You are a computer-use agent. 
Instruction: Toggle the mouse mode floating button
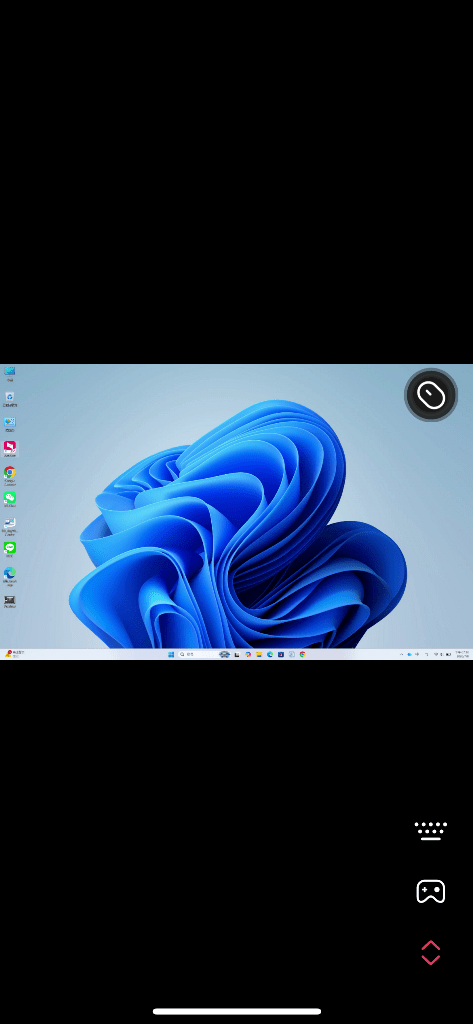click(431, 395)
